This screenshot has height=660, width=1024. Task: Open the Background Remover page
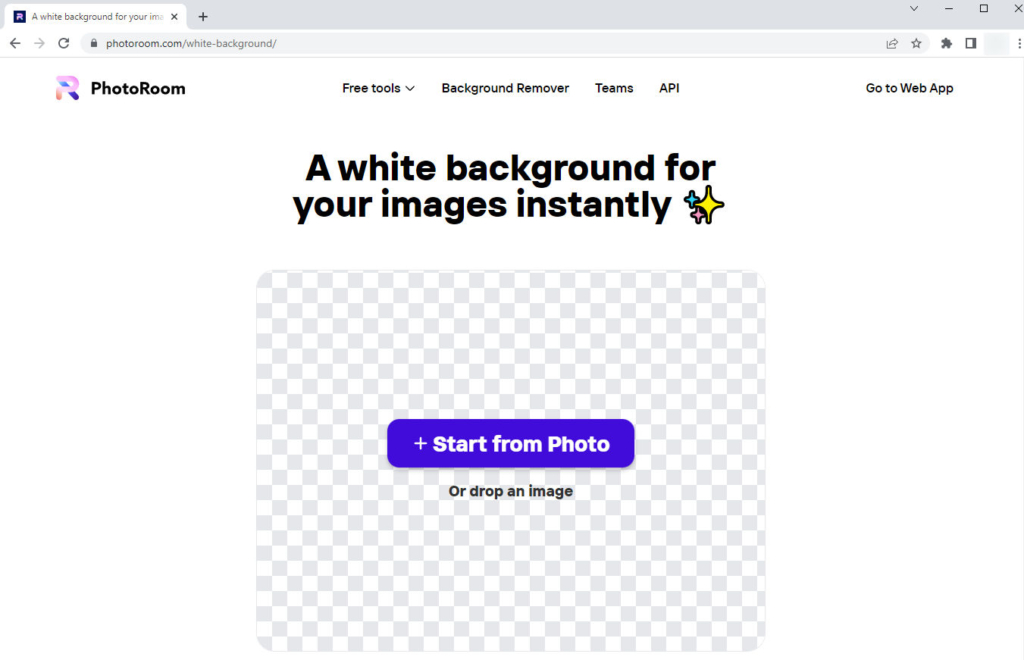(x=504, y=88)
